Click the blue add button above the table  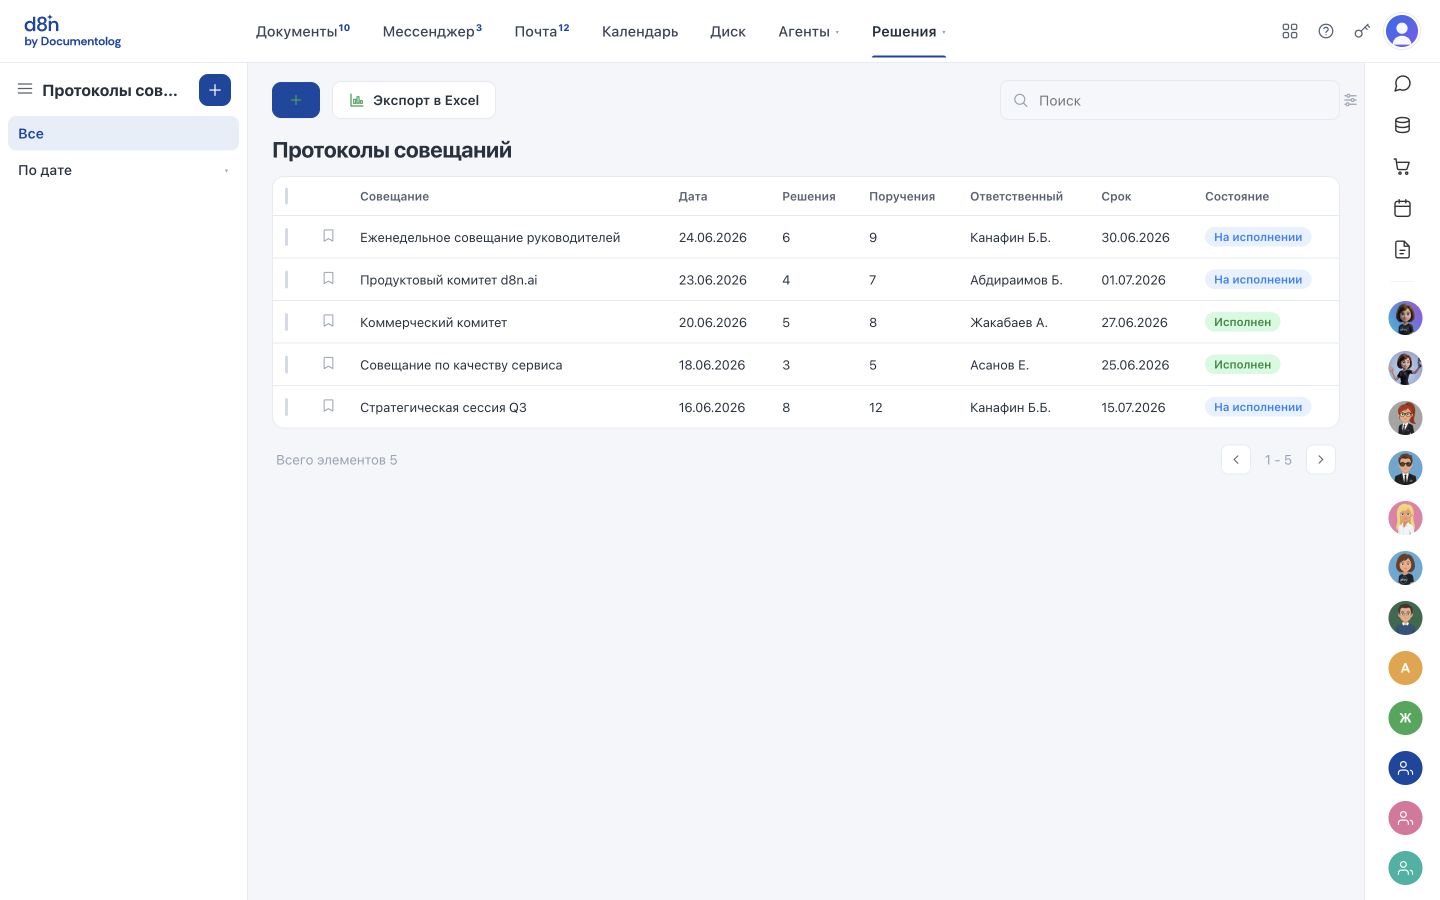[x=296, y=100]
